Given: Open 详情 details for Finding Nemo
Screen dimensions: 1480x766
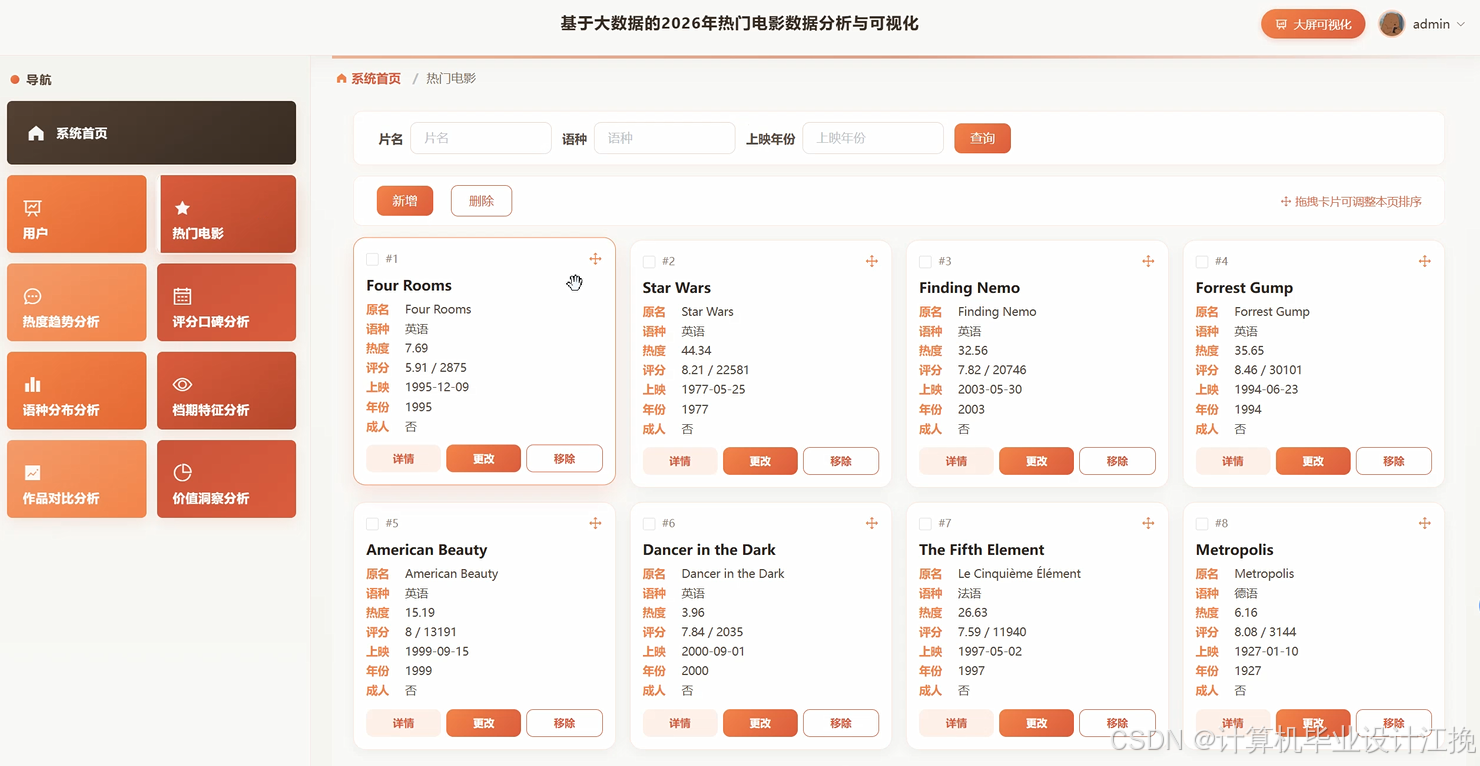Looking at the screenshot, I should tap(957, 461).
